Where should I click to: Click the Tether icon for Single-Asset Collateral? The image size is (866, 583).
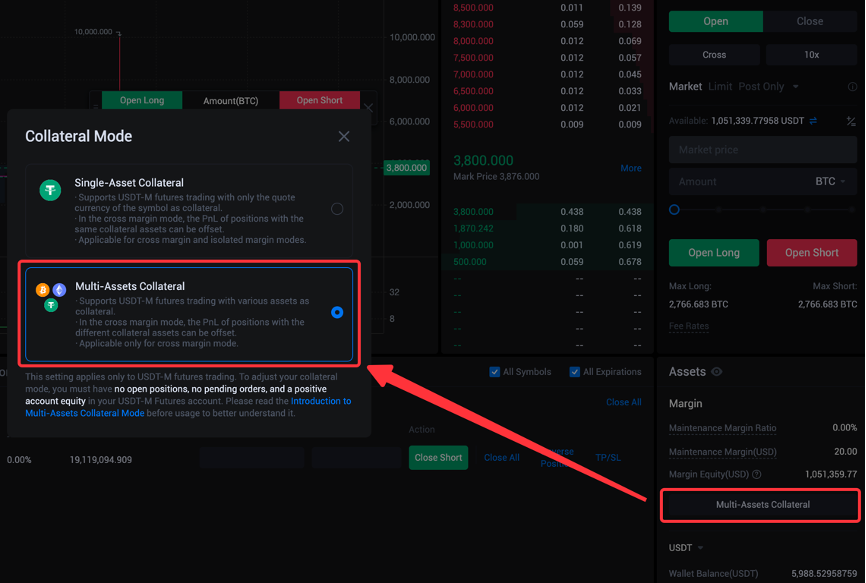(x=50, y=190)
